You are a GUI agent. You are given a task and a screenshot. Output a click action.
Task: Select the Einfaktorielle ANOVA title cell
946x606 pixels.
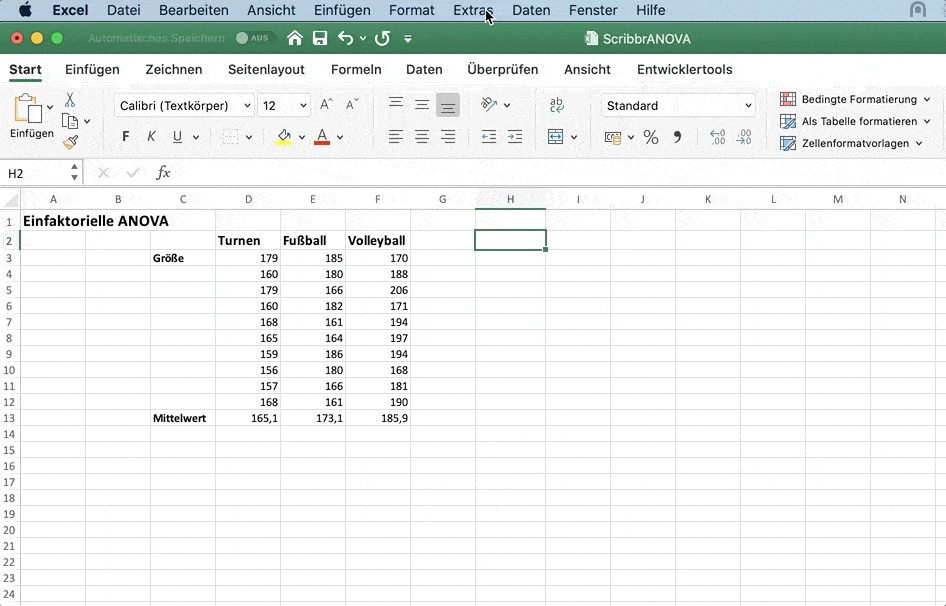[95, 221]
